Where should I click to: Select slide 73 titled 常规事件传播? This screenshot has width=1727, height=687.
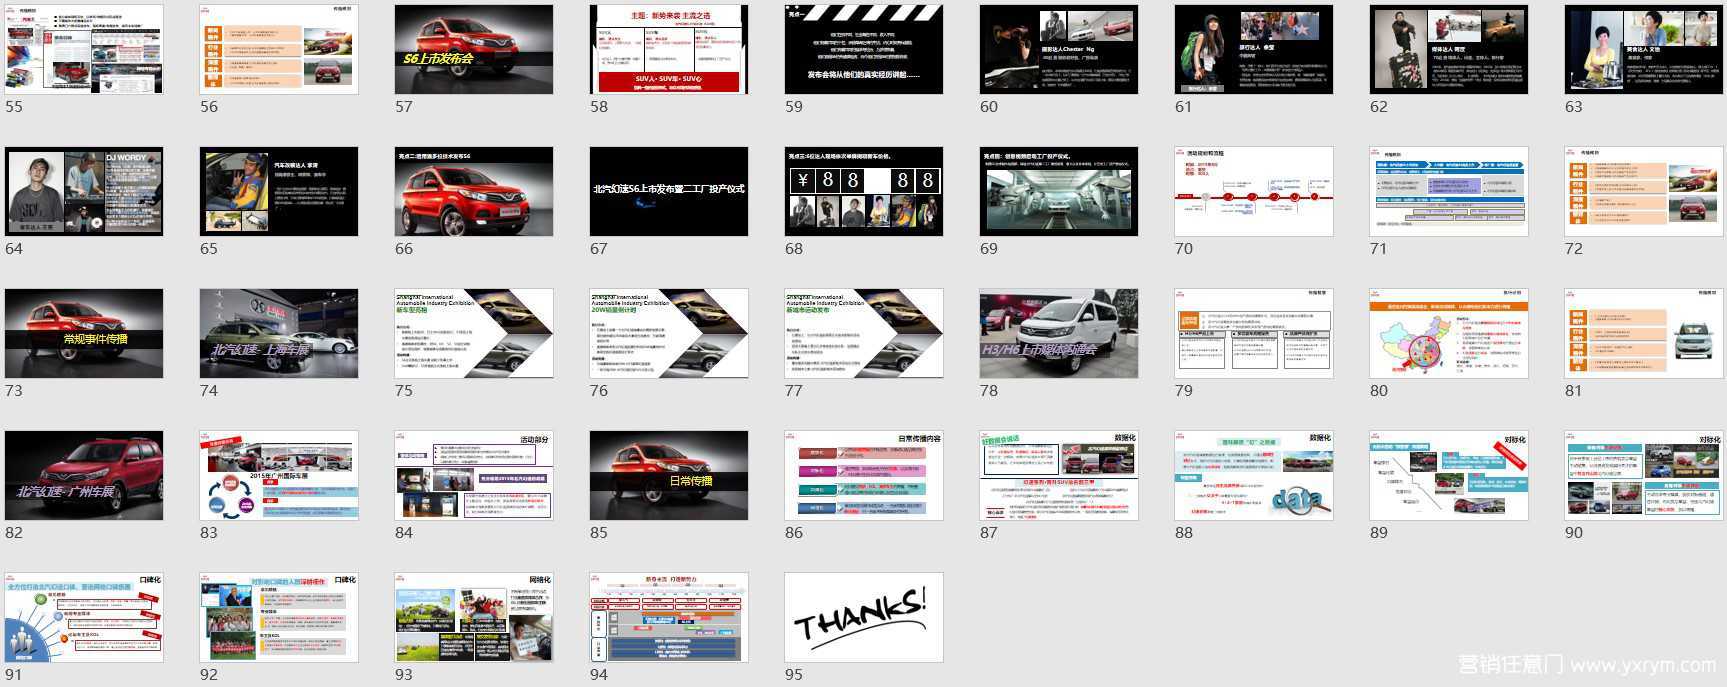[x=84, y=333]
